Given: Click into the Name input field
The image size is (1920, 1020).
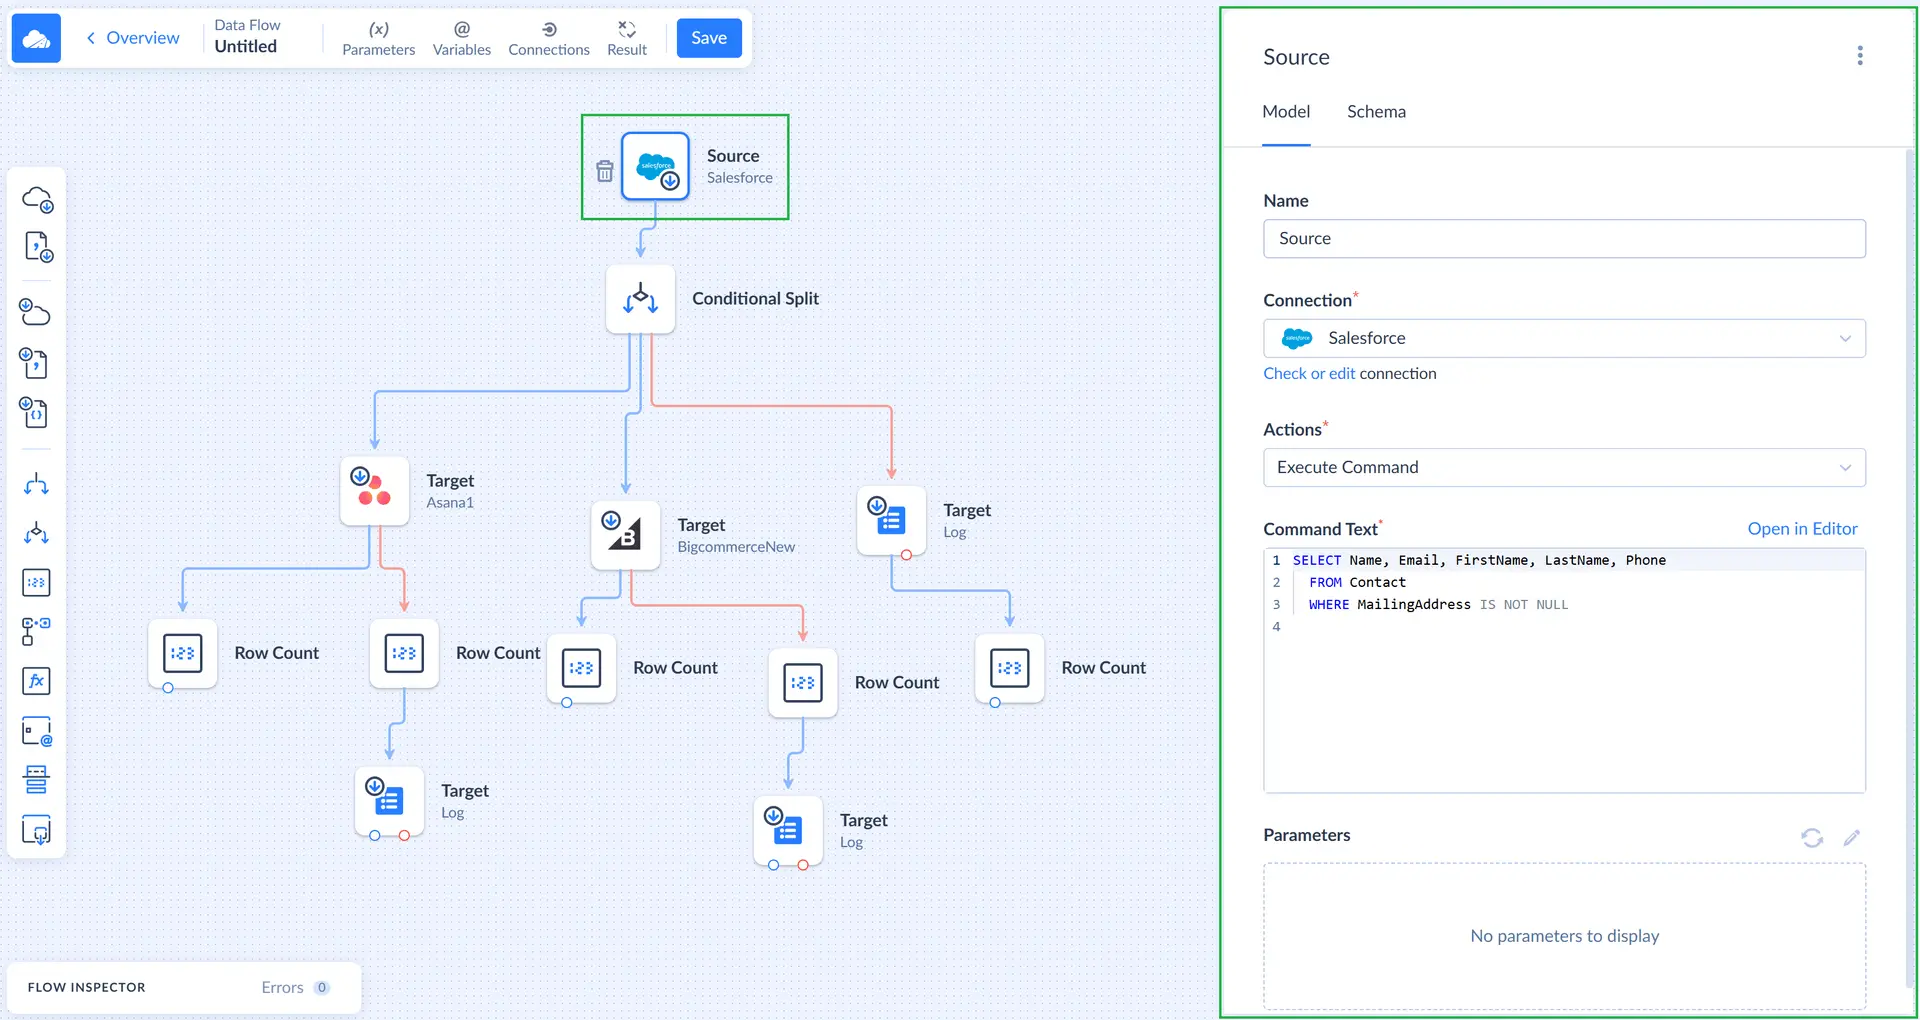Looking at the screenshot, I should 1563,239.
